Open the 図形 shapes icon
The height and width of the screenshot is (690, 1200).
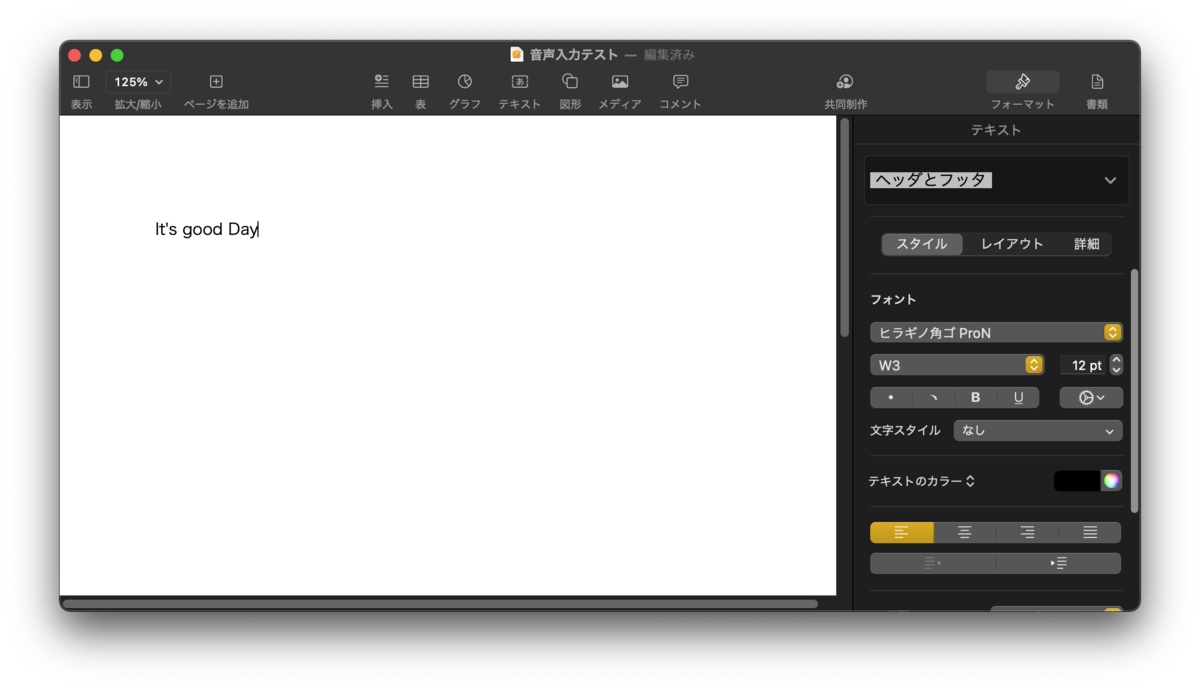click(x=570, y=82)
